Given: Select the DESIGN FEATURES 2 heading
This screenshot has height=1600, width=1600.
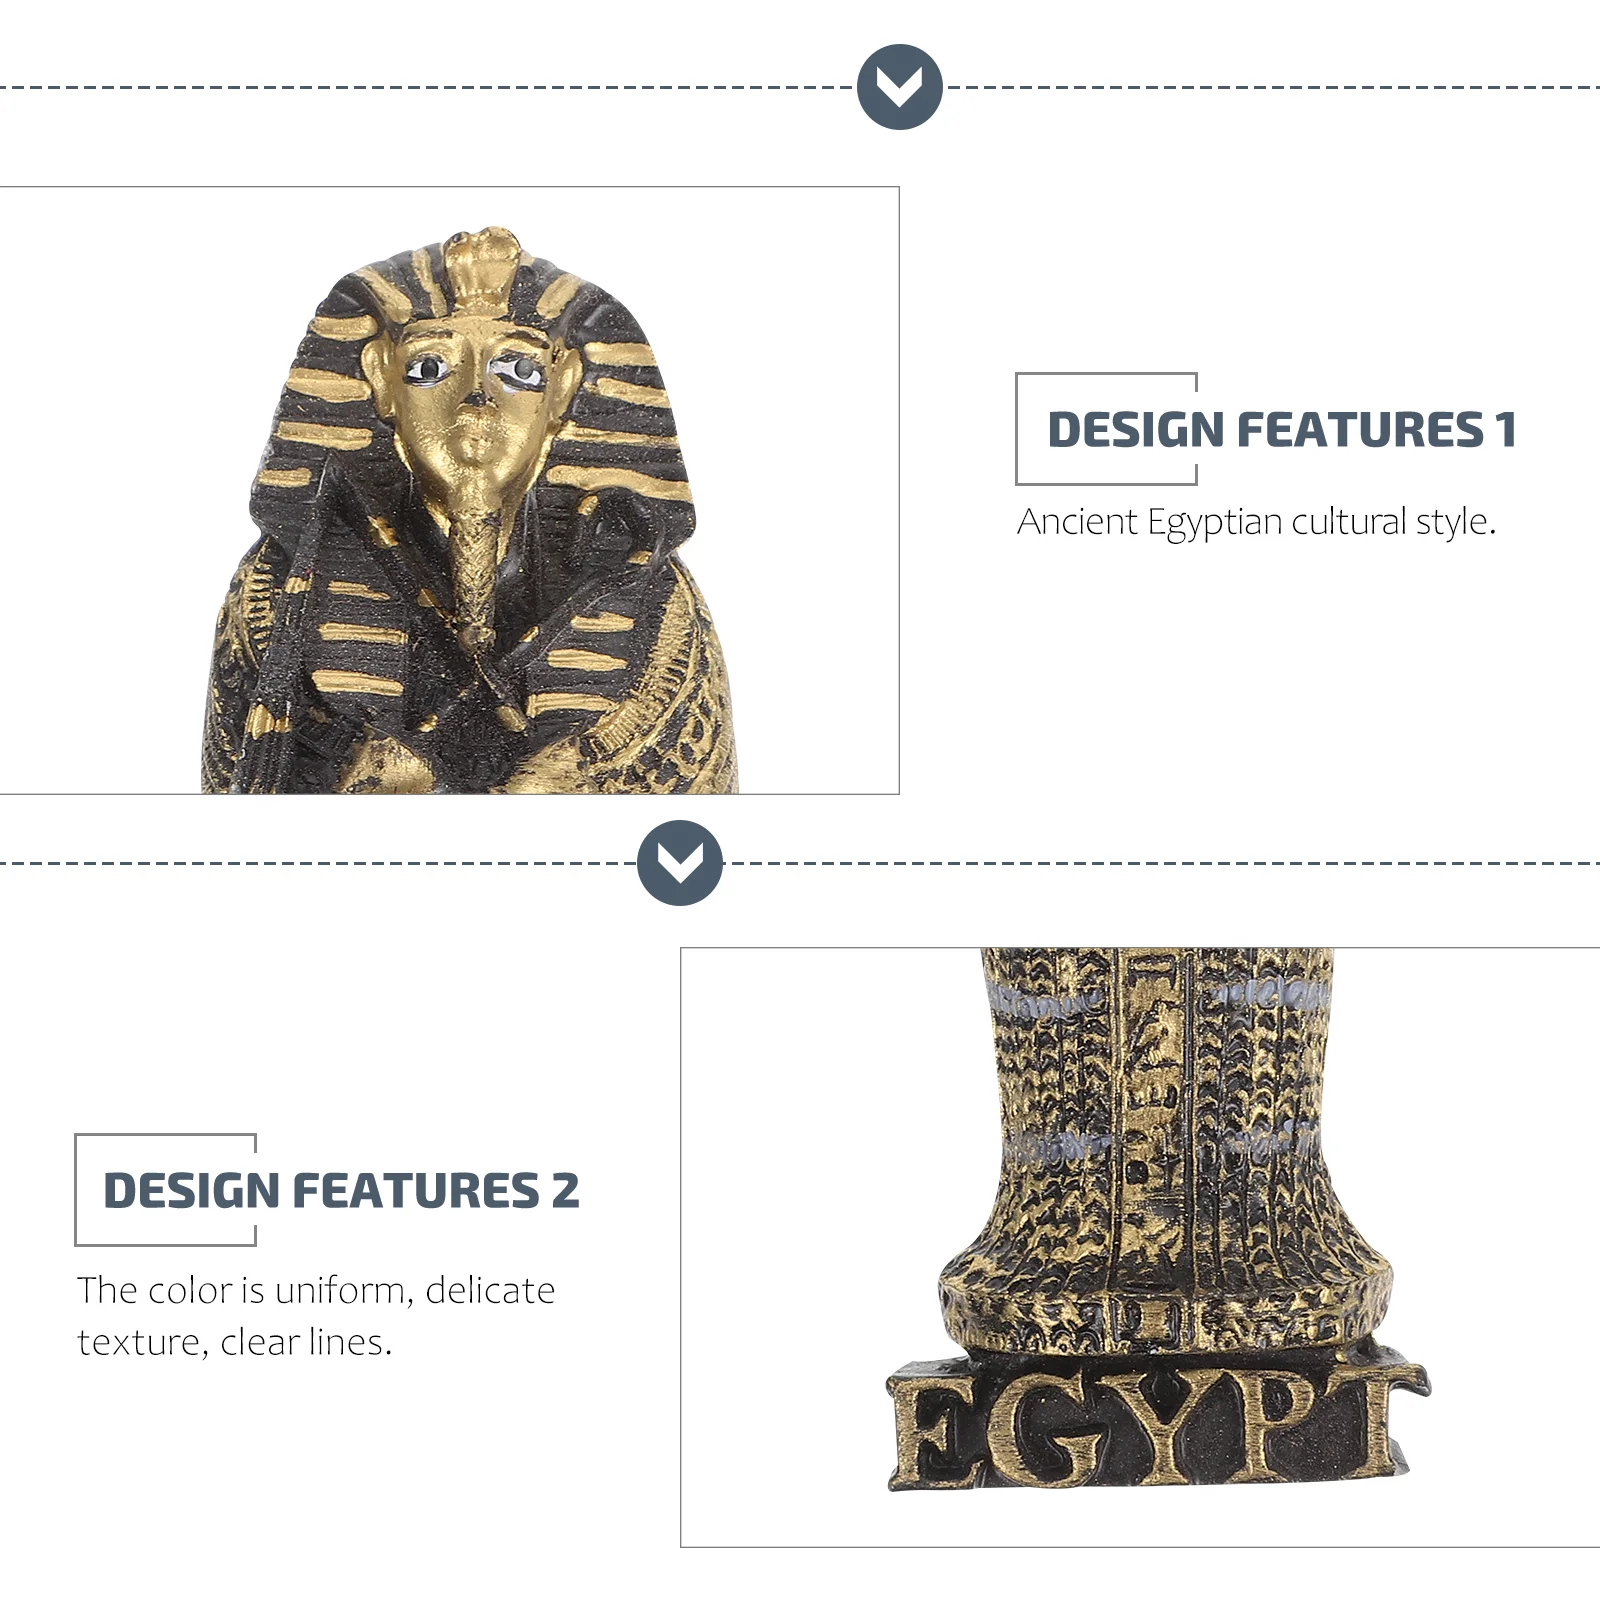Looking at the screenshot, I should [341, 1190].
